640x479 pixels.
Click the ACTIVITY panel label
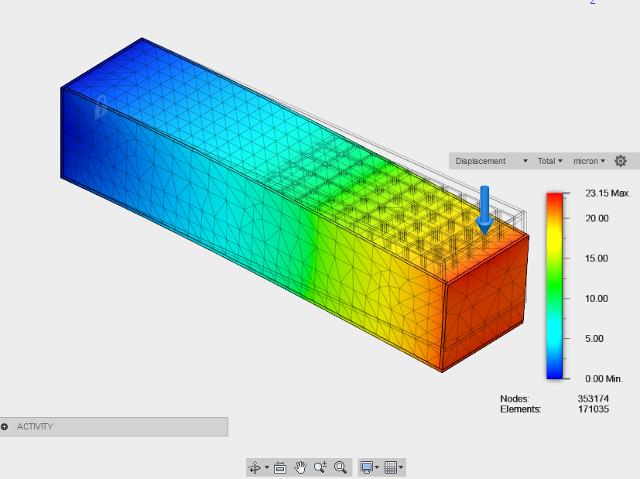pos(36,427)
